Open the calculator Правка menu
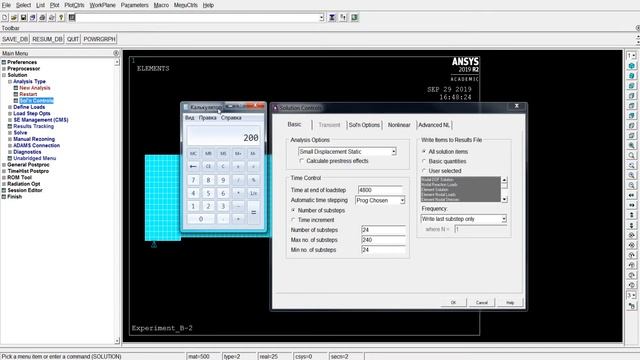This screenshot has height=360, width=640. coord(207,118)
